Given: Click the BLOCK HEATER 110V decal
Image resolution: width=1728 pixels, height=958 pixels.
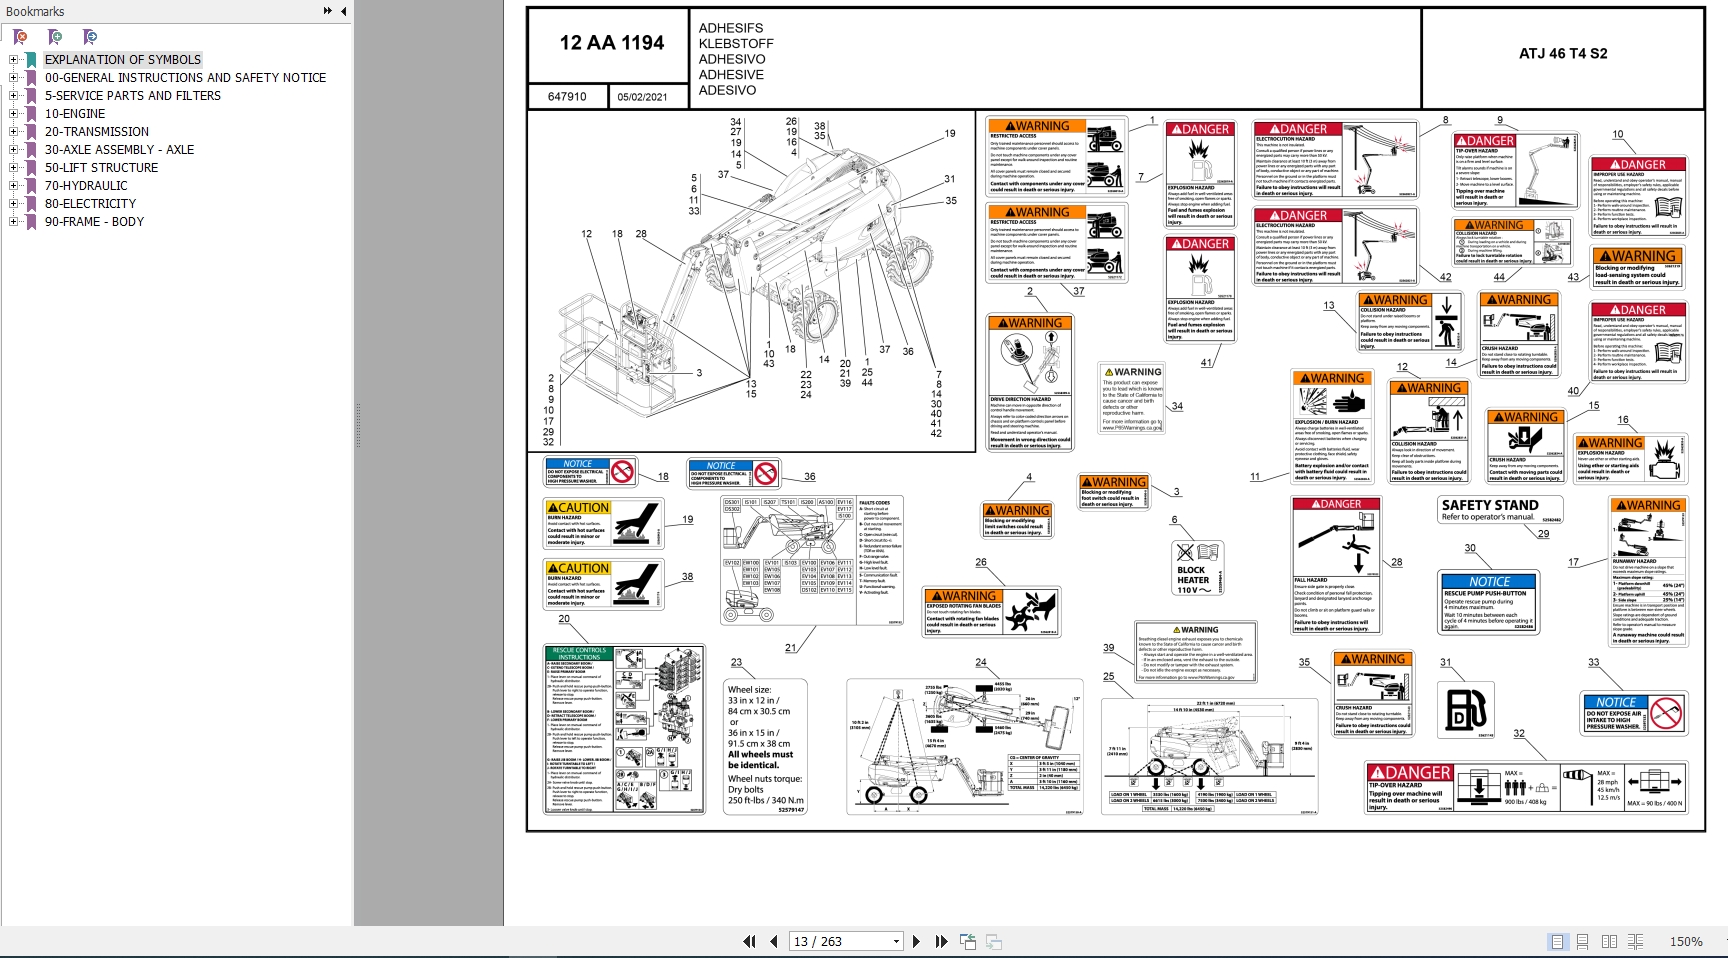Looking at the screenshot, I should pos(1196,569).
